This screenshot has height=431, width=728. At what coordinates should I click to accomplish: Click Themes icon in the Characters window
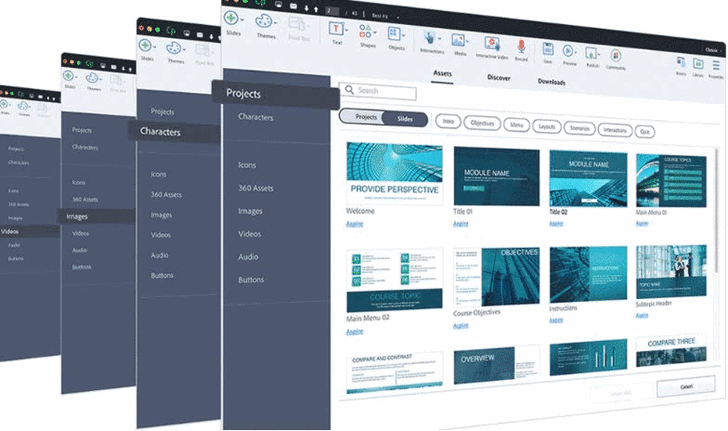pyautogui.click(x=174, y=48)
